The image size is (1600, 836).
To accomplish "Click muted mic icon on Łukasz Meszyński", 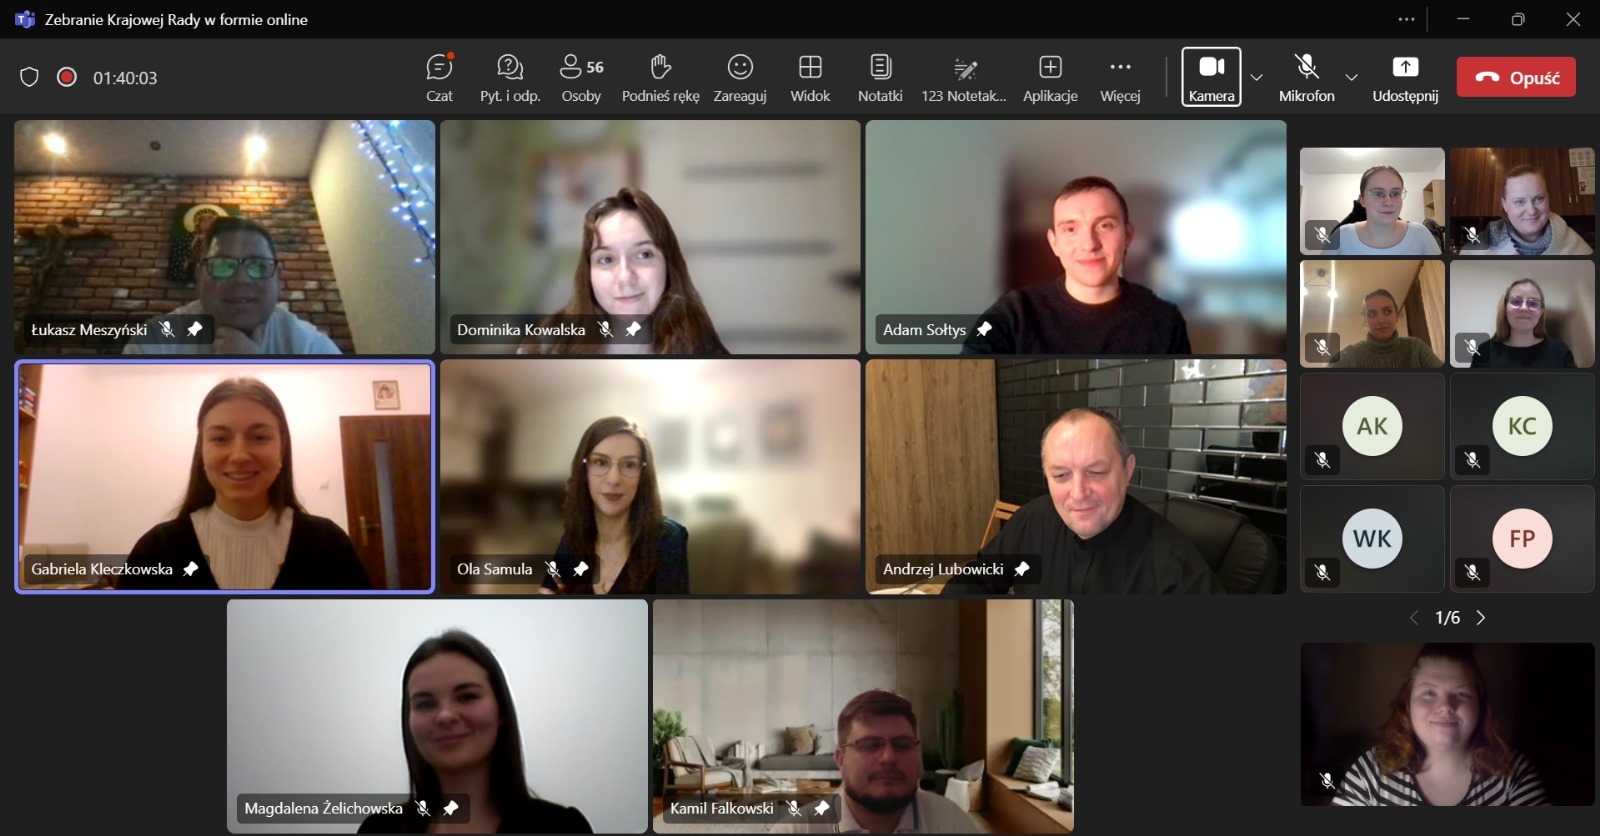I will click(x=167, y=329).
